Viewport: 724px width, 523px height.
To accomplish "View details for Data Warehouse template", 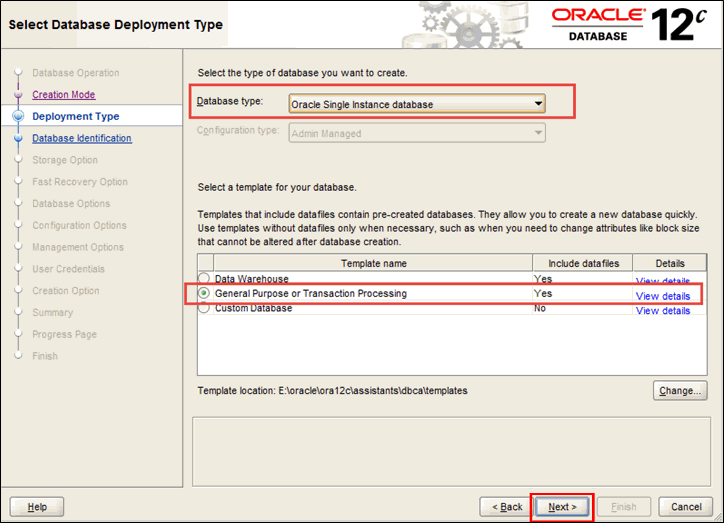I will click(x=662, y=282).
